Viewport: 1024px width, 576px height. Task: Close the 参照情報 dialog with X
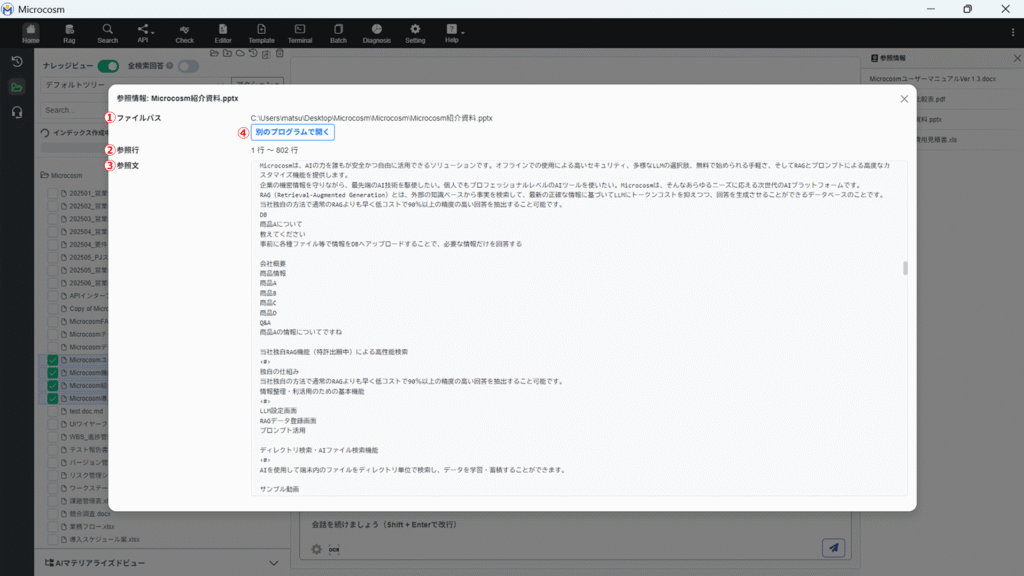click(904, 99)
